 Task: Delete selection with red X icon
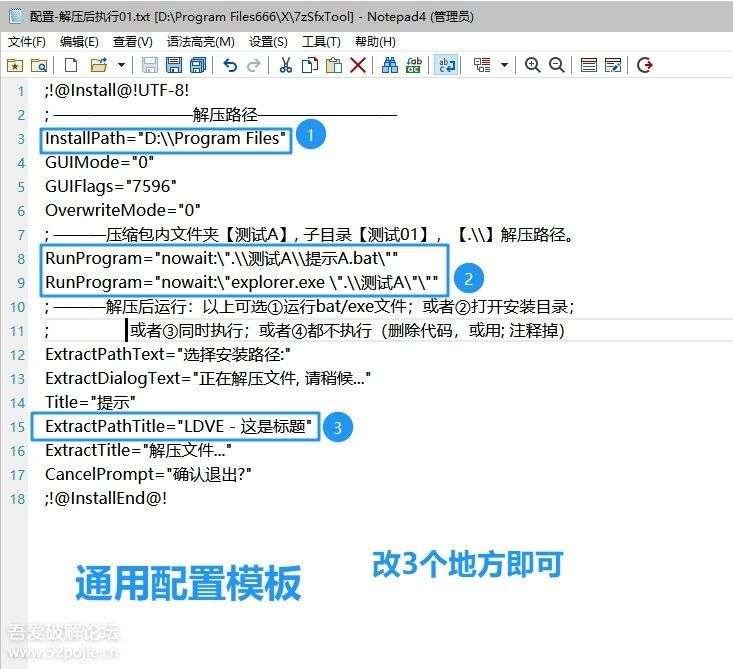358,65
